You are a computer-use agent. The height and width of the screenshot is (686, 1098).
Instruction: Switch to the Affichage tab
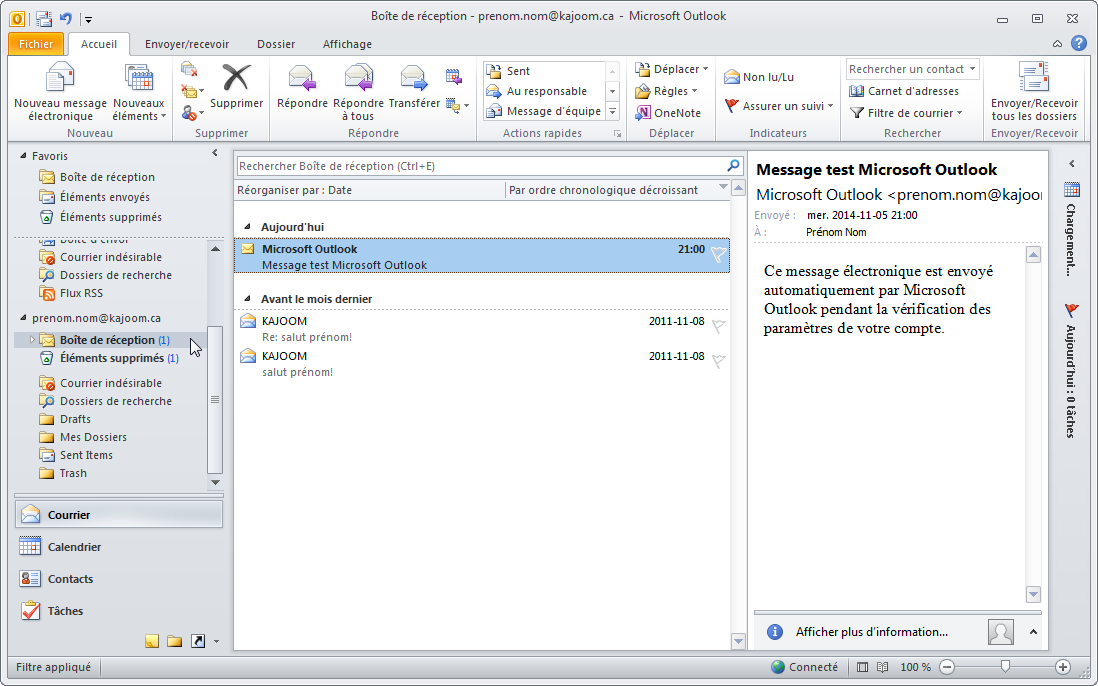pos(347,43)
